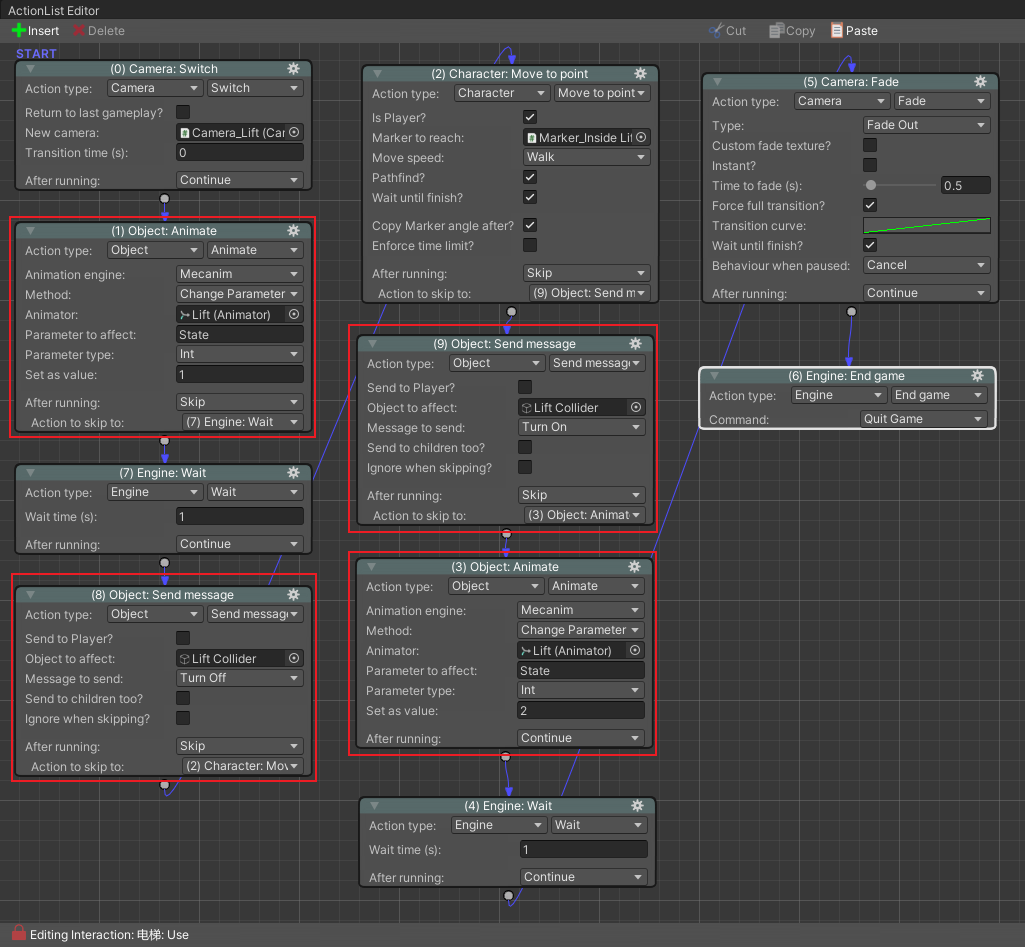Open End game action dropdown in node (6)
The height and width of the screenshot is (947, 1025).
pos(939,395)
